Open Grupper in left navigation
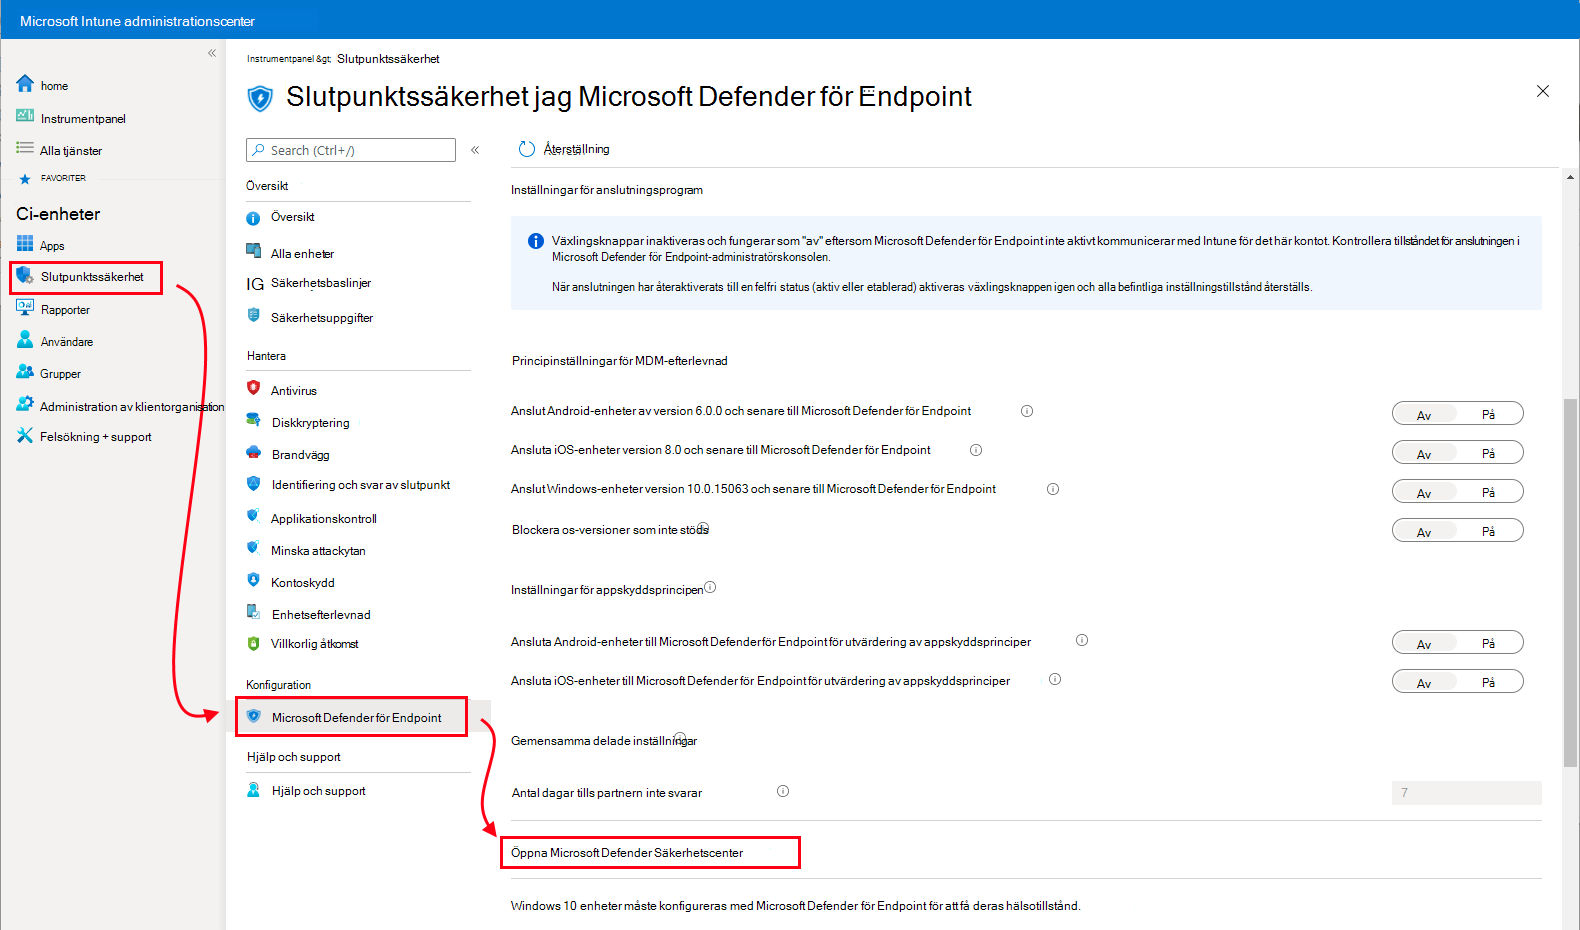 [x=60, y=374]
